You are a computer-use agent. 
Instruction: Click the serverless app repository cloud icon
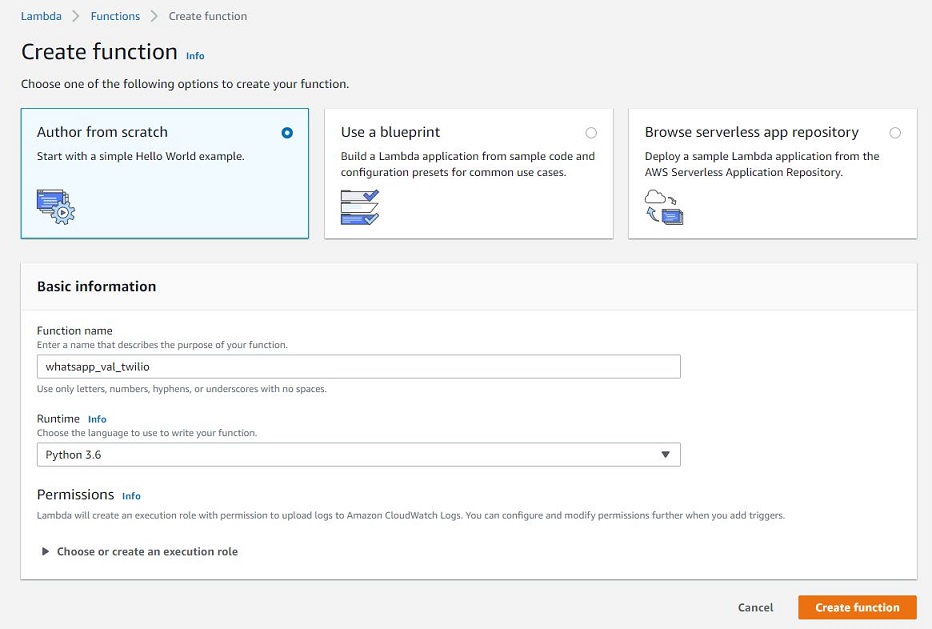coord(664,207)
